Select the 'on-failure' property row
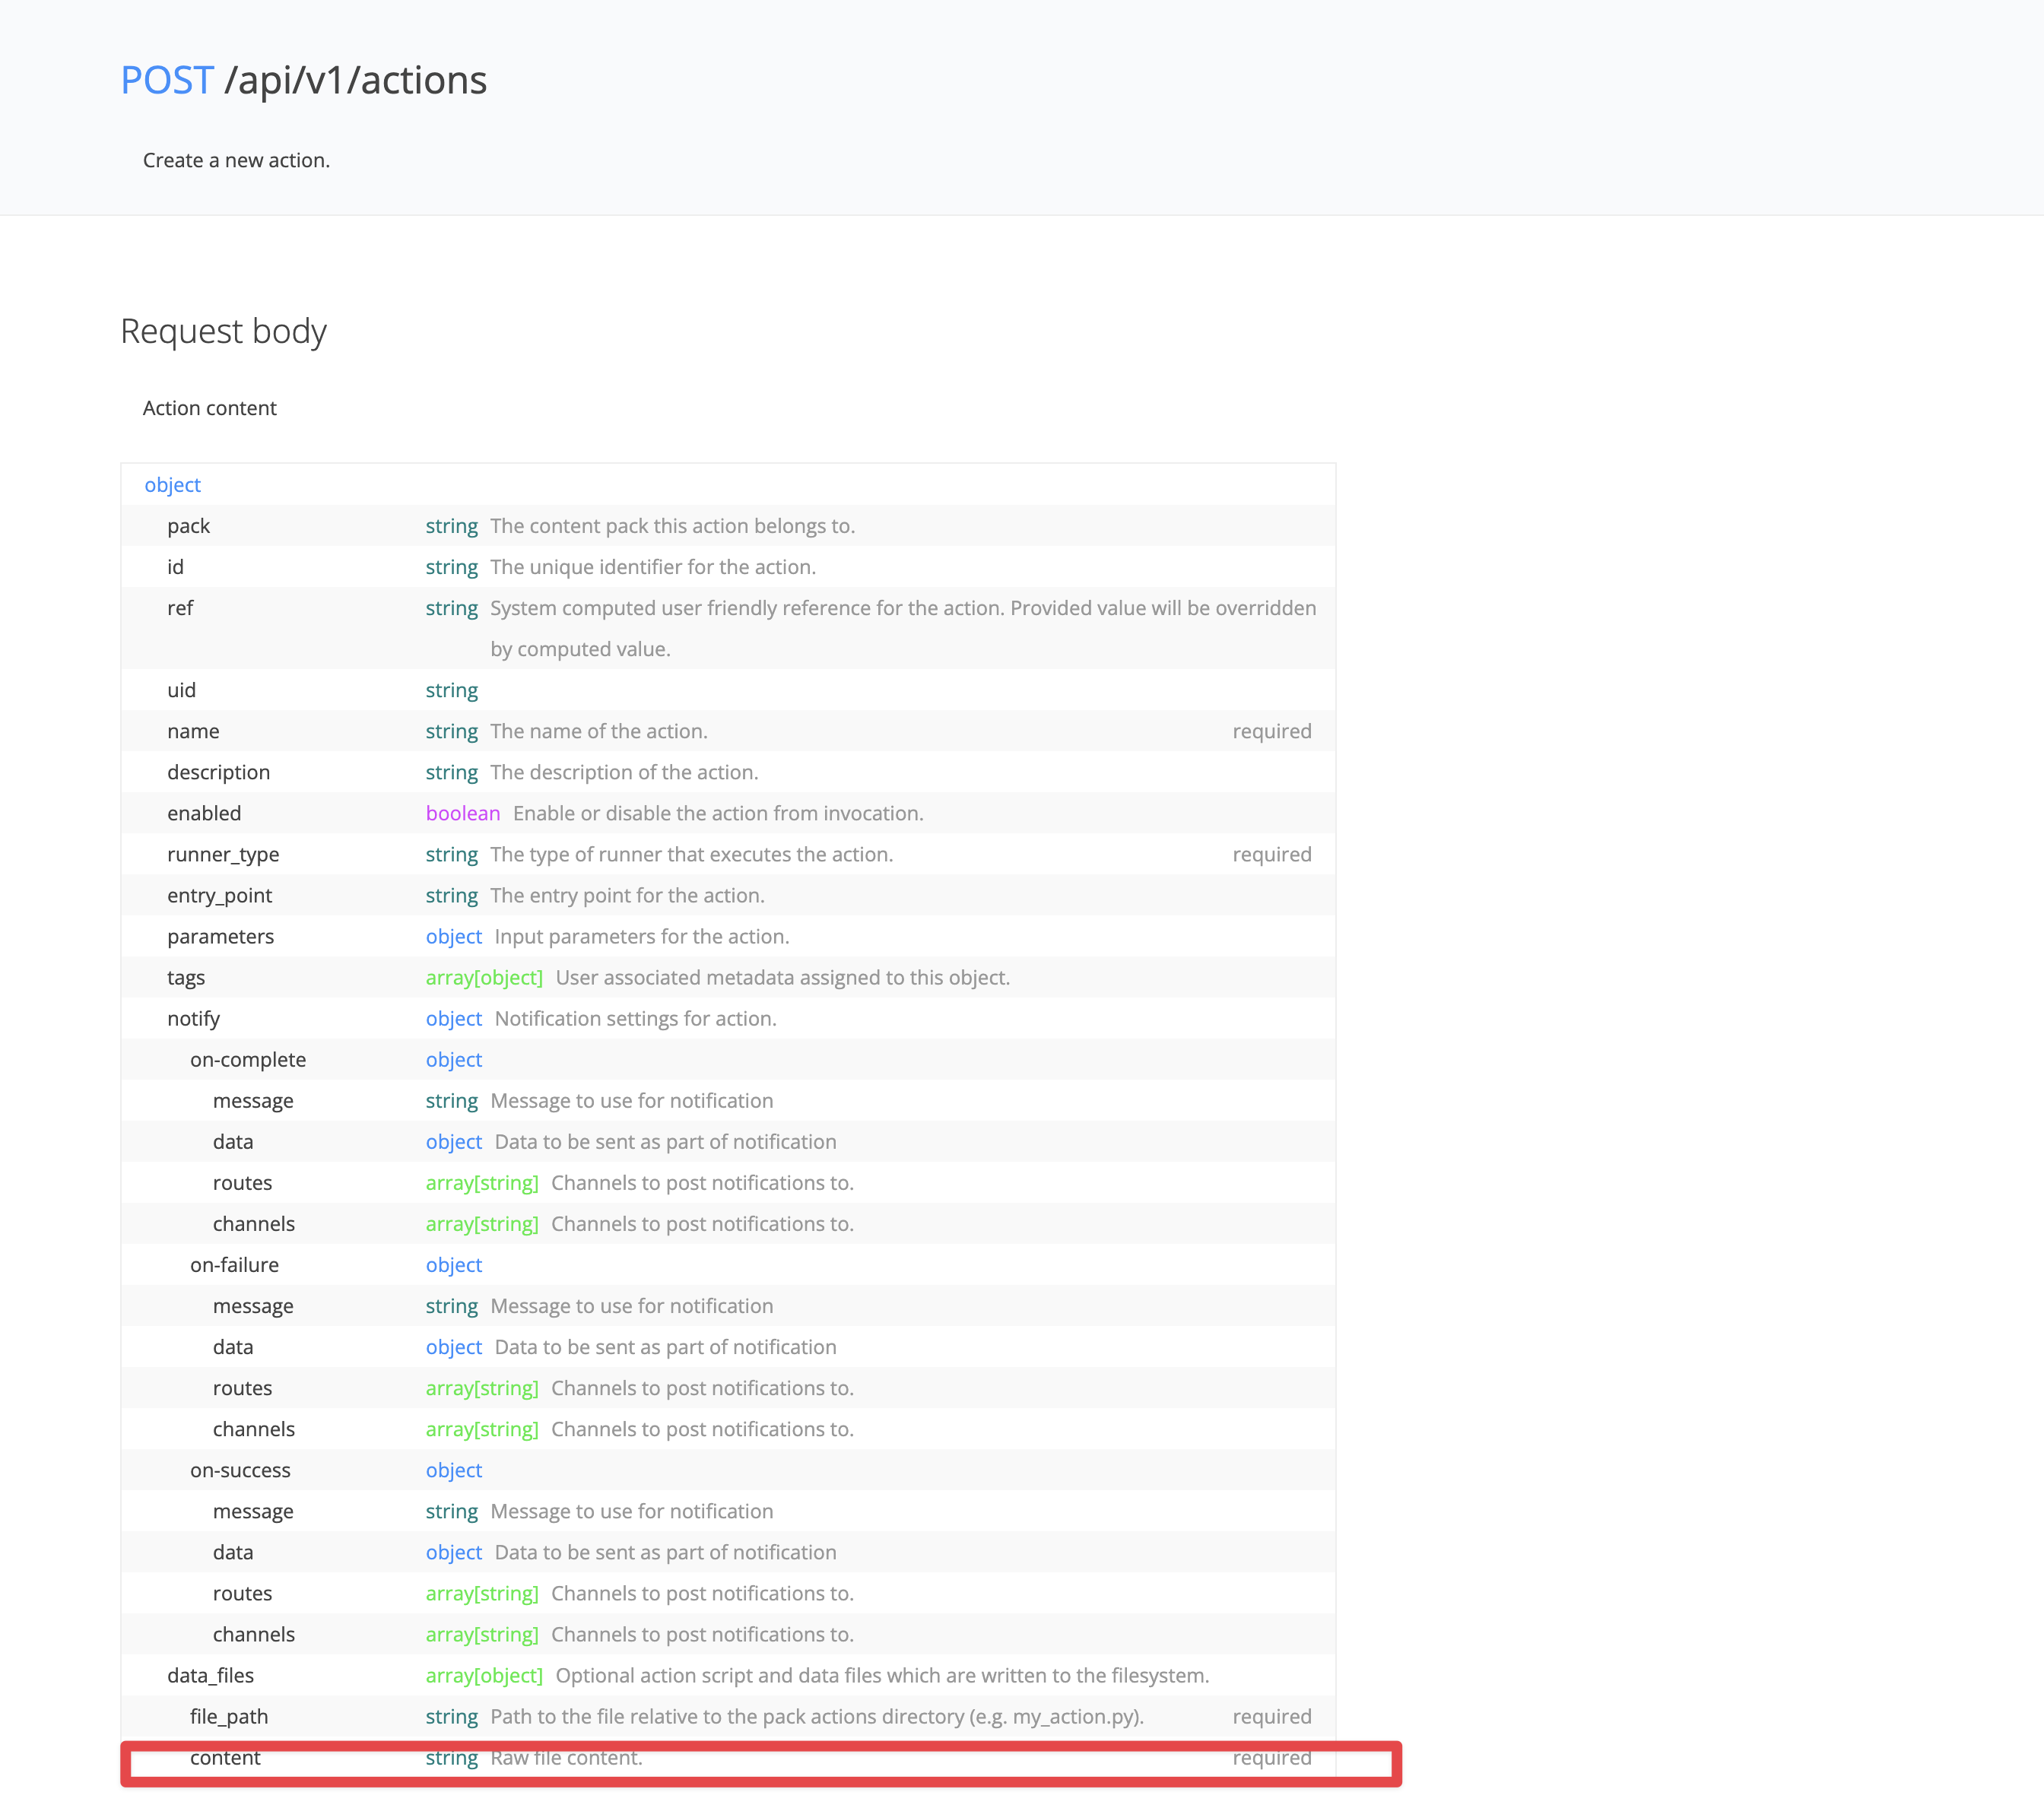Image resolution: width=2044 pixels, height=1808 pixels. pyautogui.click(x=728, y=1265)
